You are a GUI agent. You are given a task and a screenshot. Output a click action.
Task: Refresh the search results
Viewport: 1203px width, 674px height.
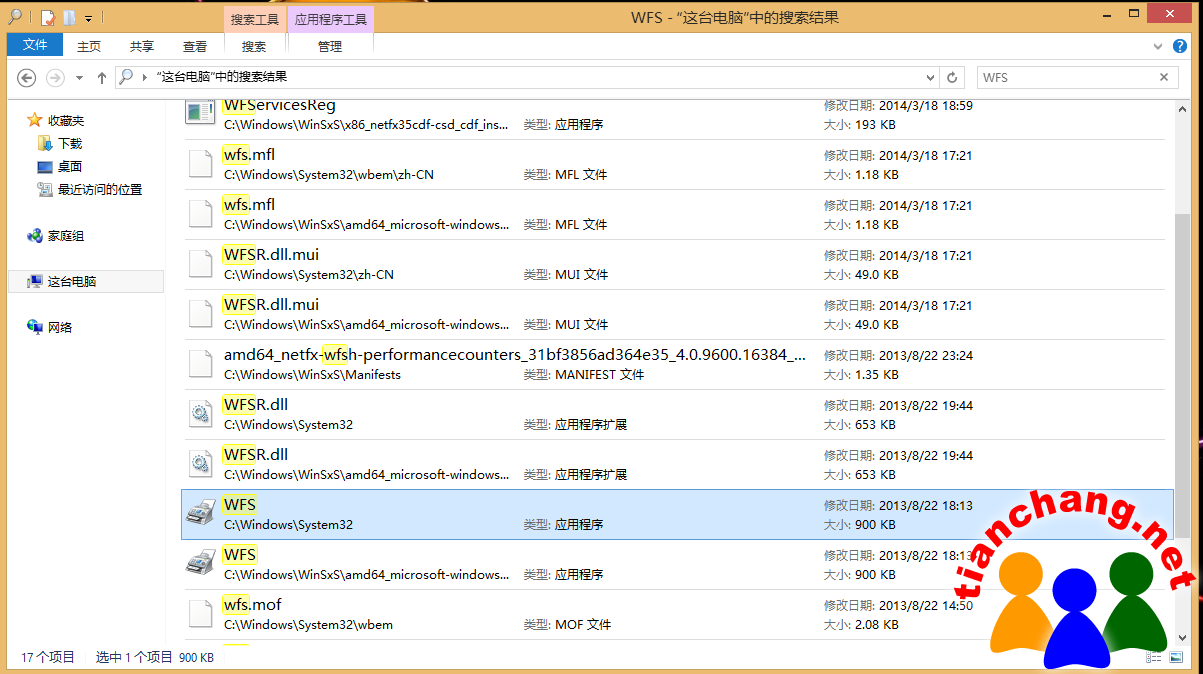(952, 77)
